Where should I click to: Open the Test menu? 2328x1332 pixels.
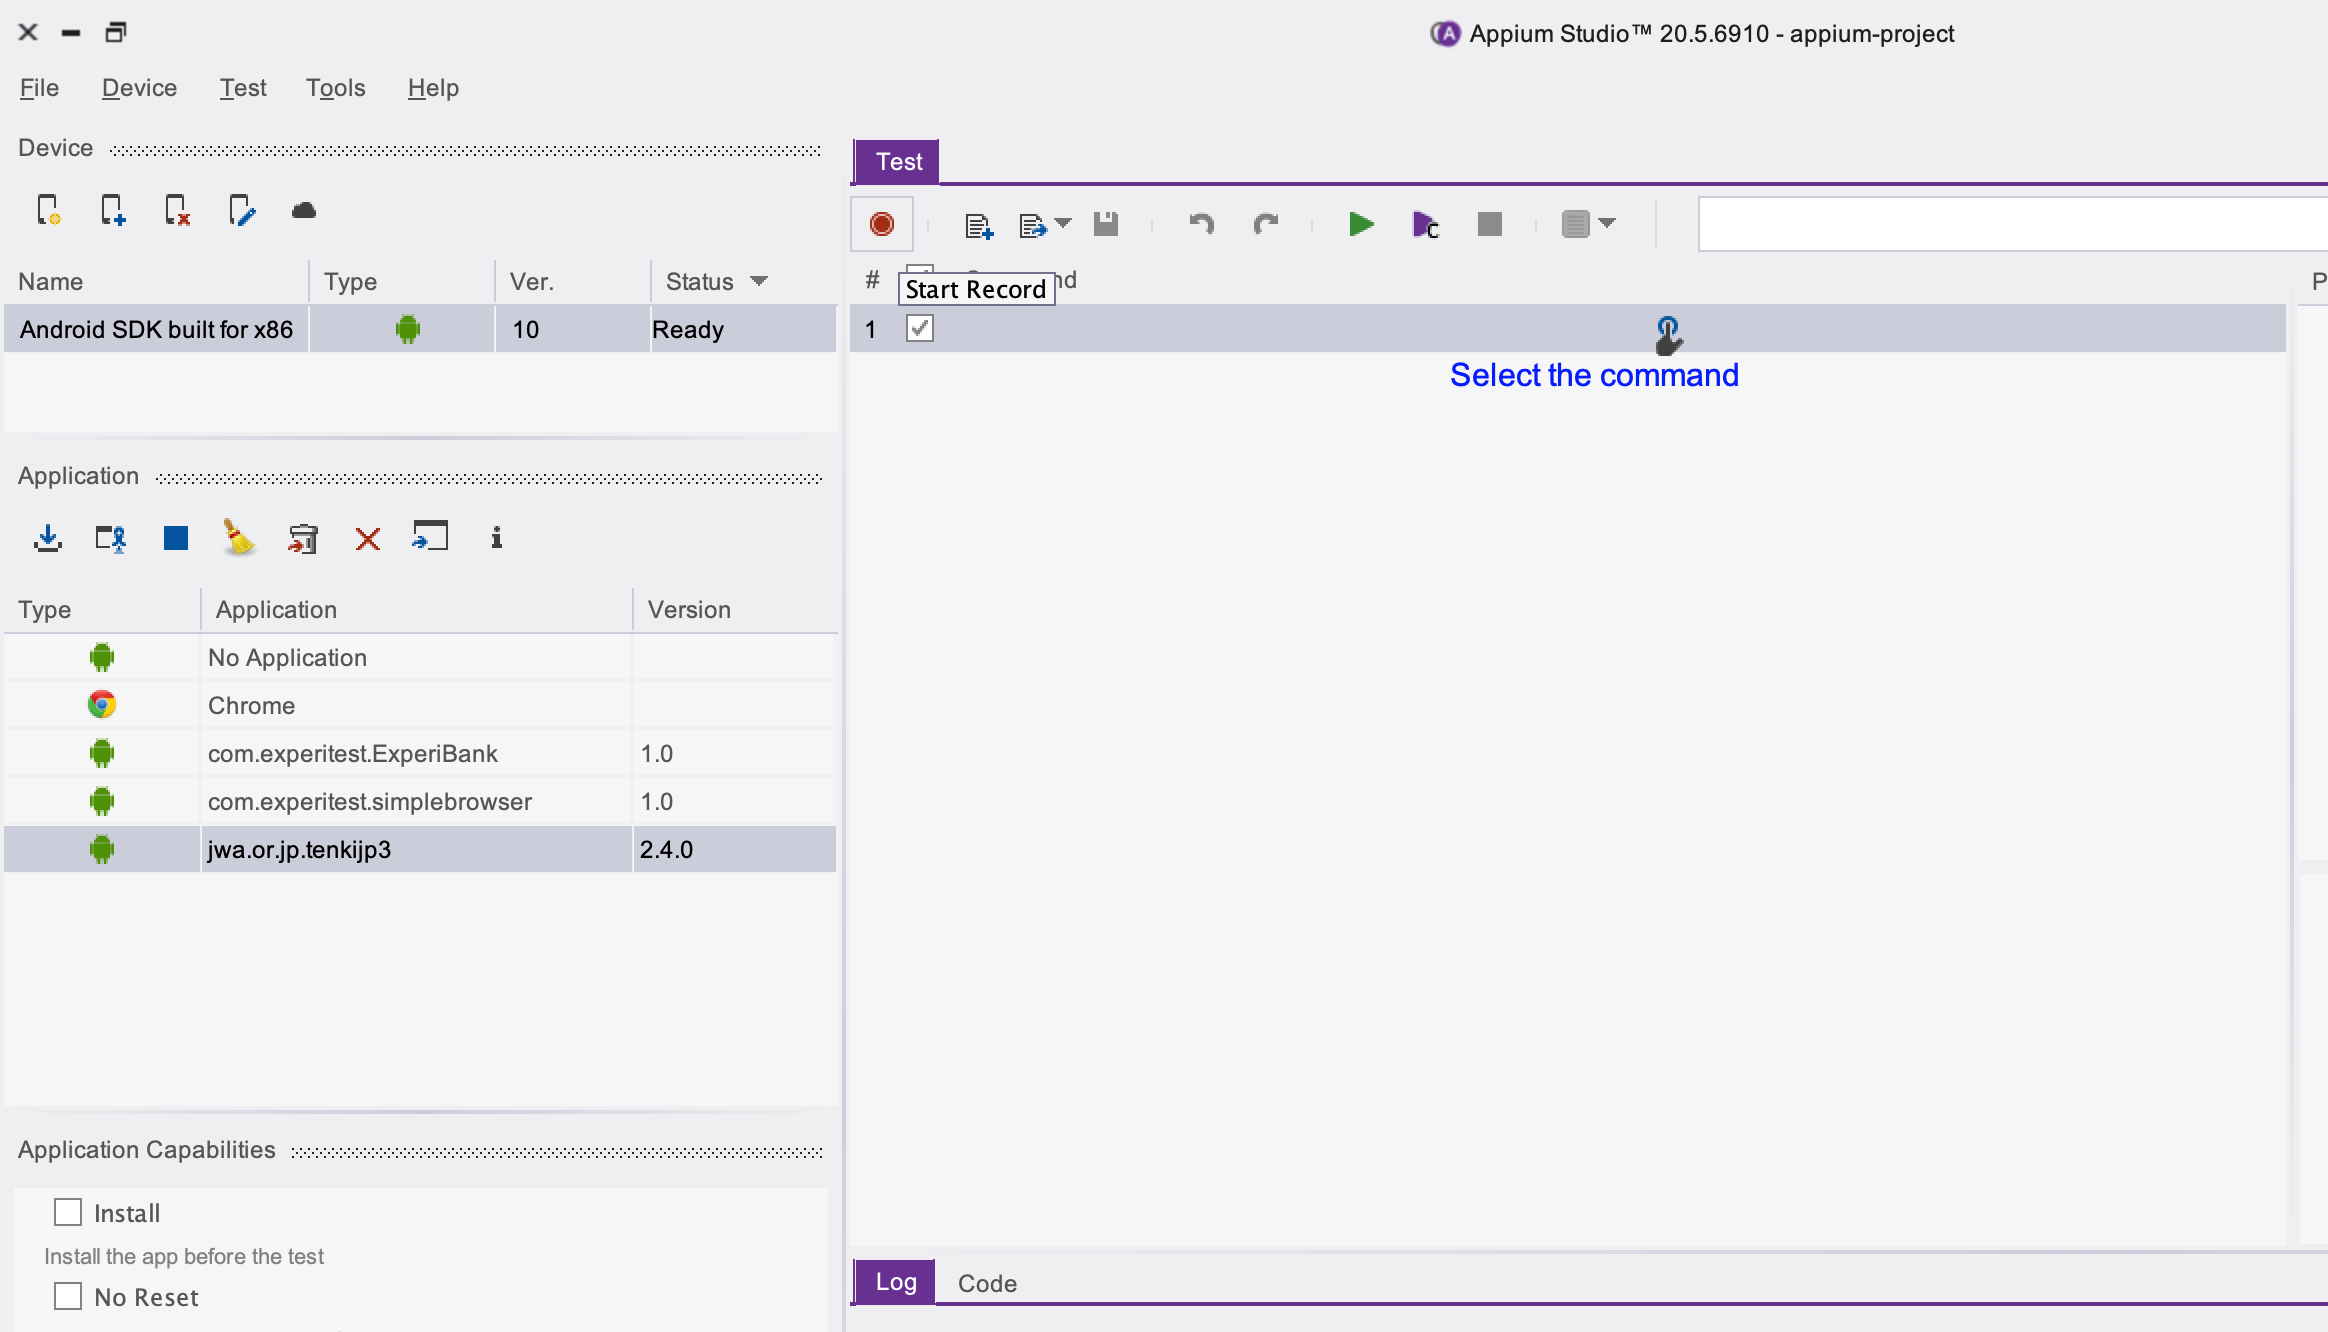[x=243, y=88]
